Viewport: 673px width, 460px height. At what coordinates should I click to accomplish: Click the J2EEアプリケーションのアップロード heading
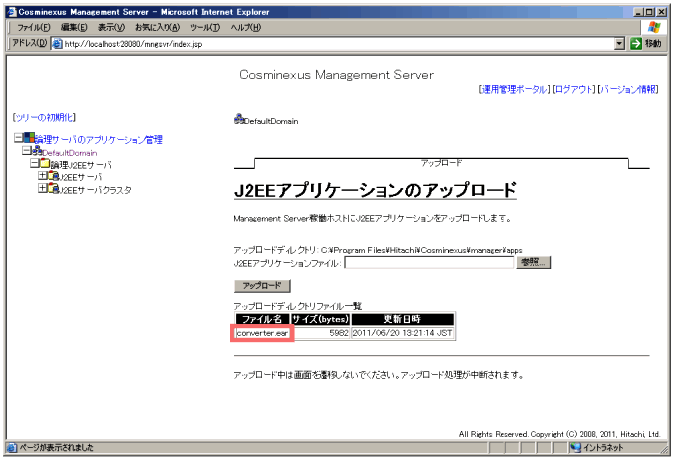[x=375, y=191]
